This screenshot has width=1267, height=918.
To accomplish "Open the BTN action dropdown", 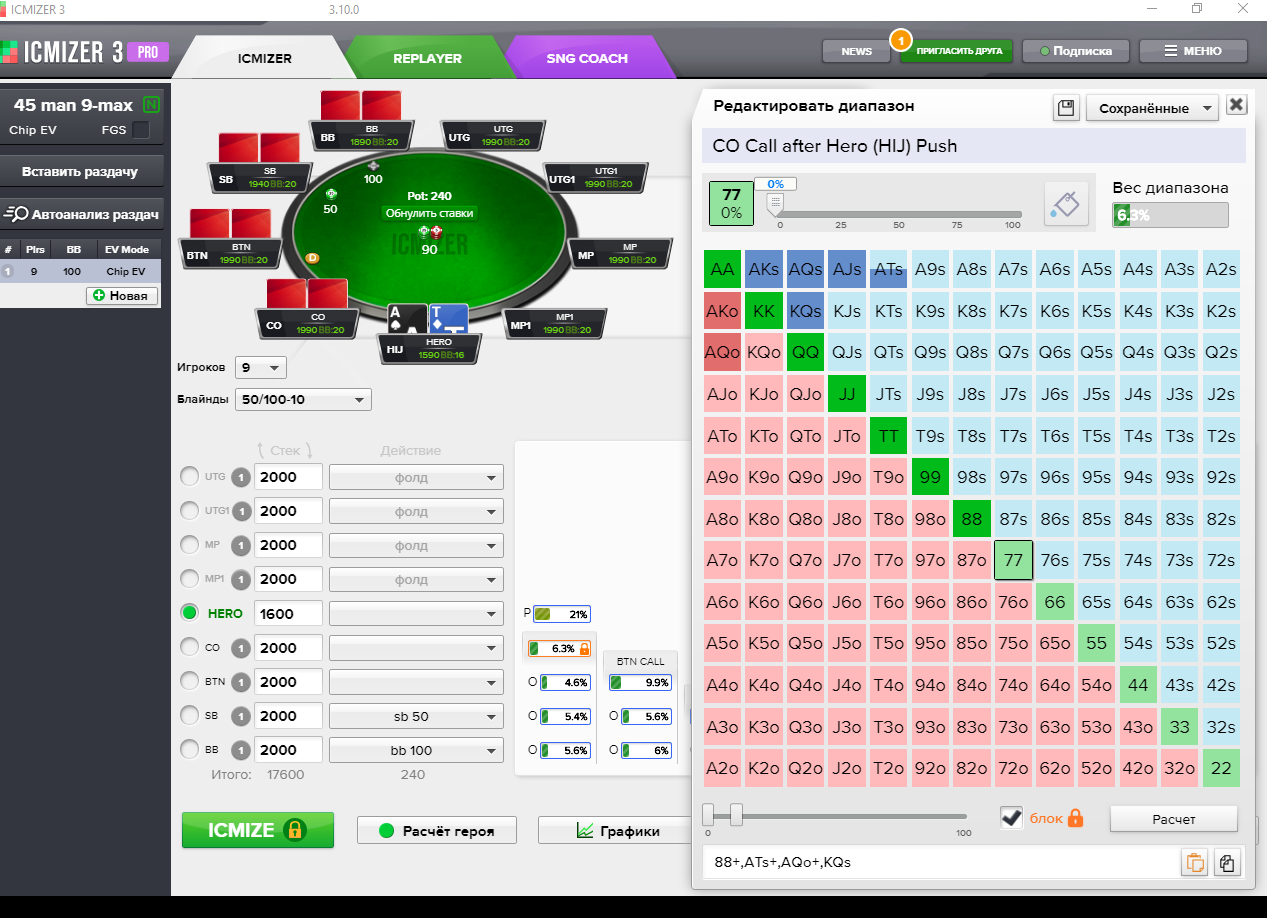I will (417, 682).
